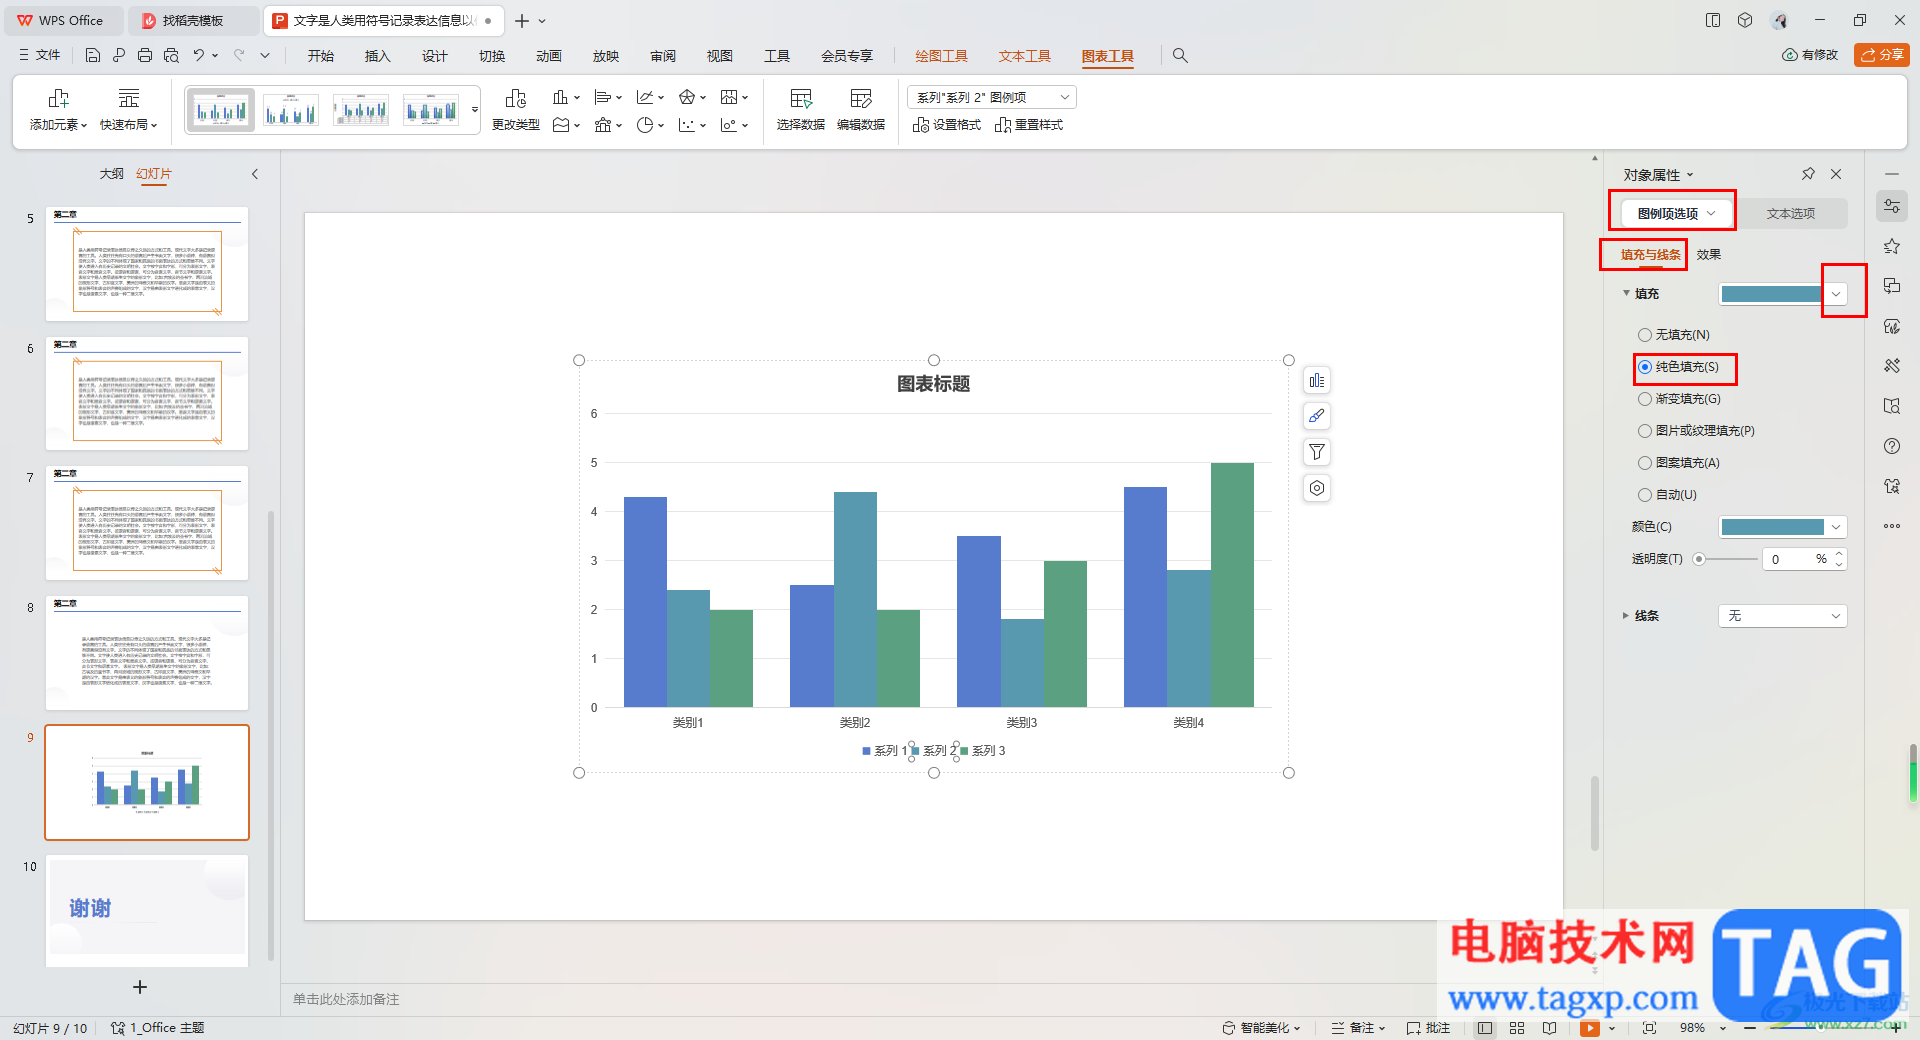Select Gradient Fill radio option
This screenshot has height=1040, width=1920.
[1645, 399]
